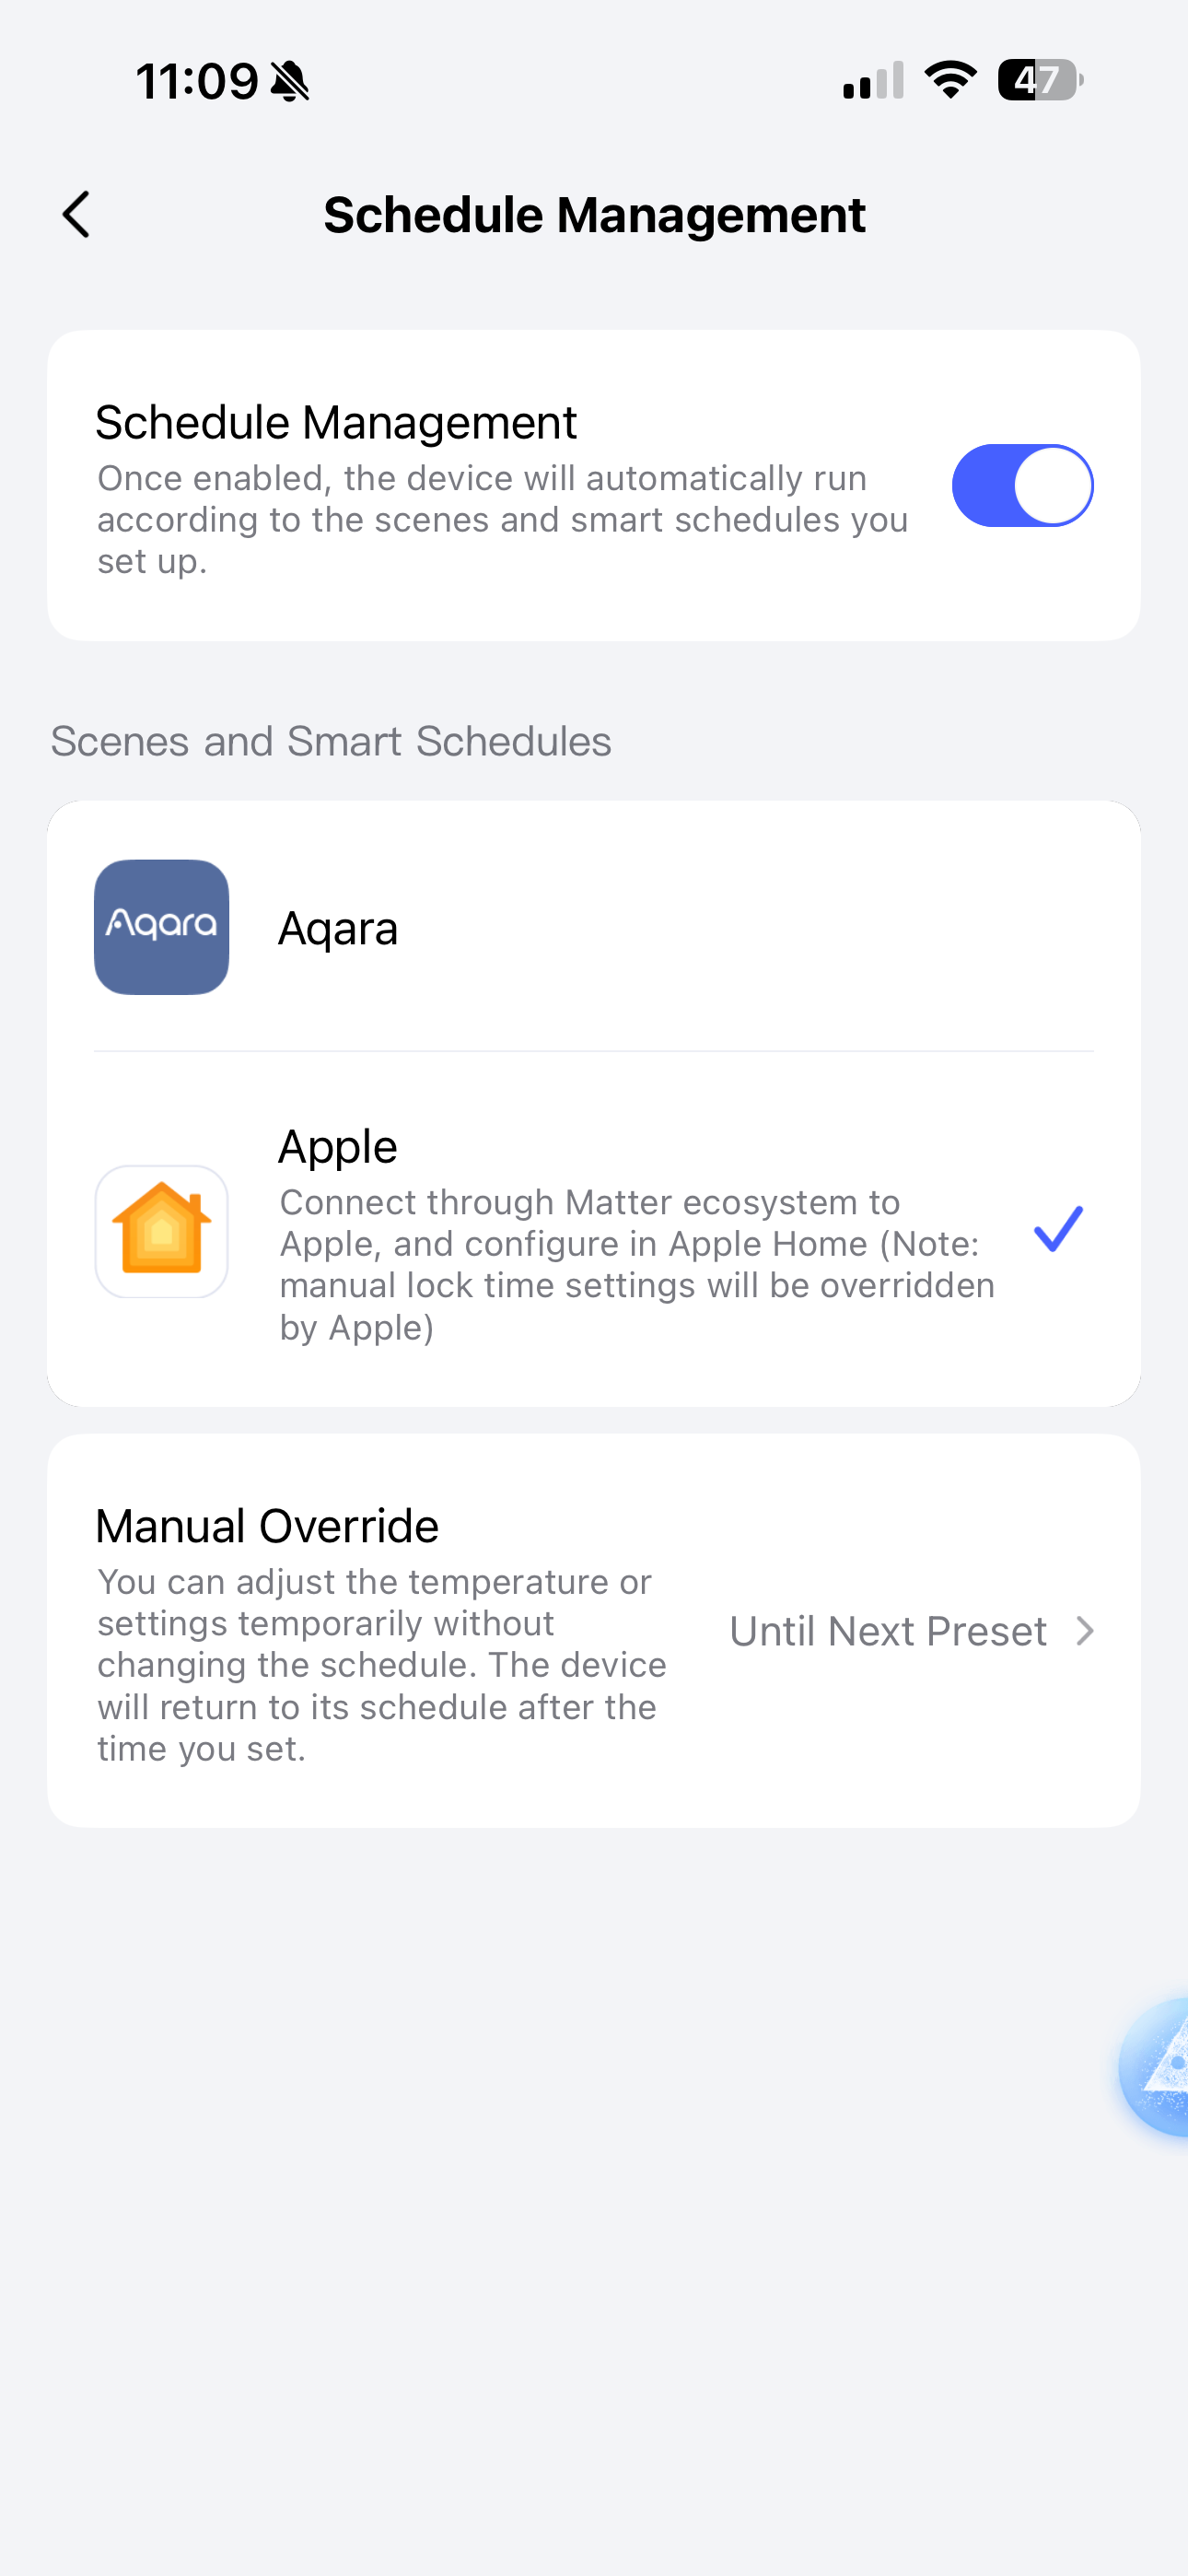Open the floating blue assistant bubble

(1155, 2066)
